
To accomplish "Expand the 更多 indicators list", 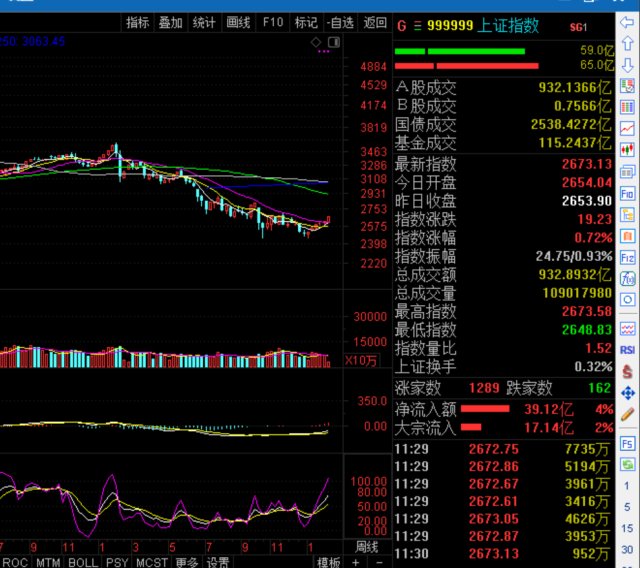I will coord(185,562).
